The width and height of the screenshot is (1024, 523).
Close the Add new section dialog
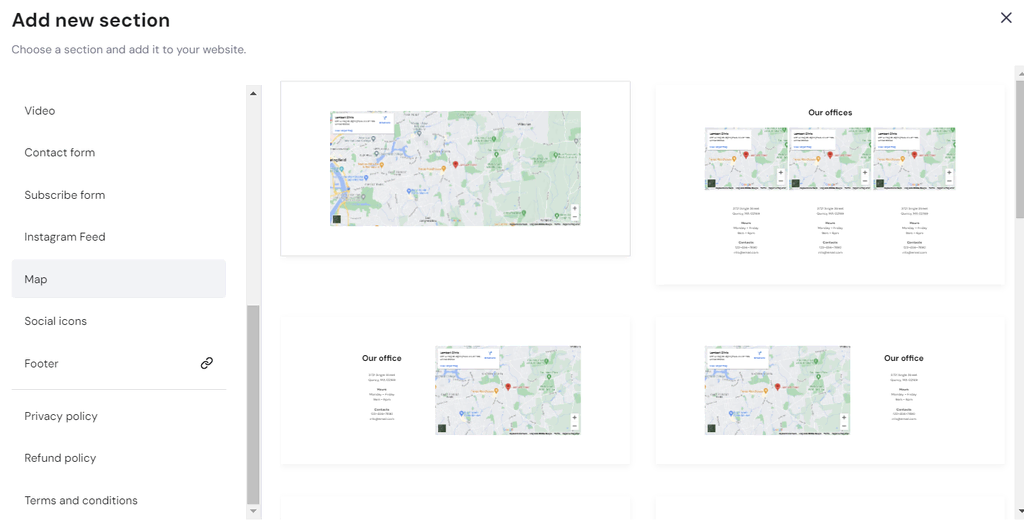coord(1006,18)
